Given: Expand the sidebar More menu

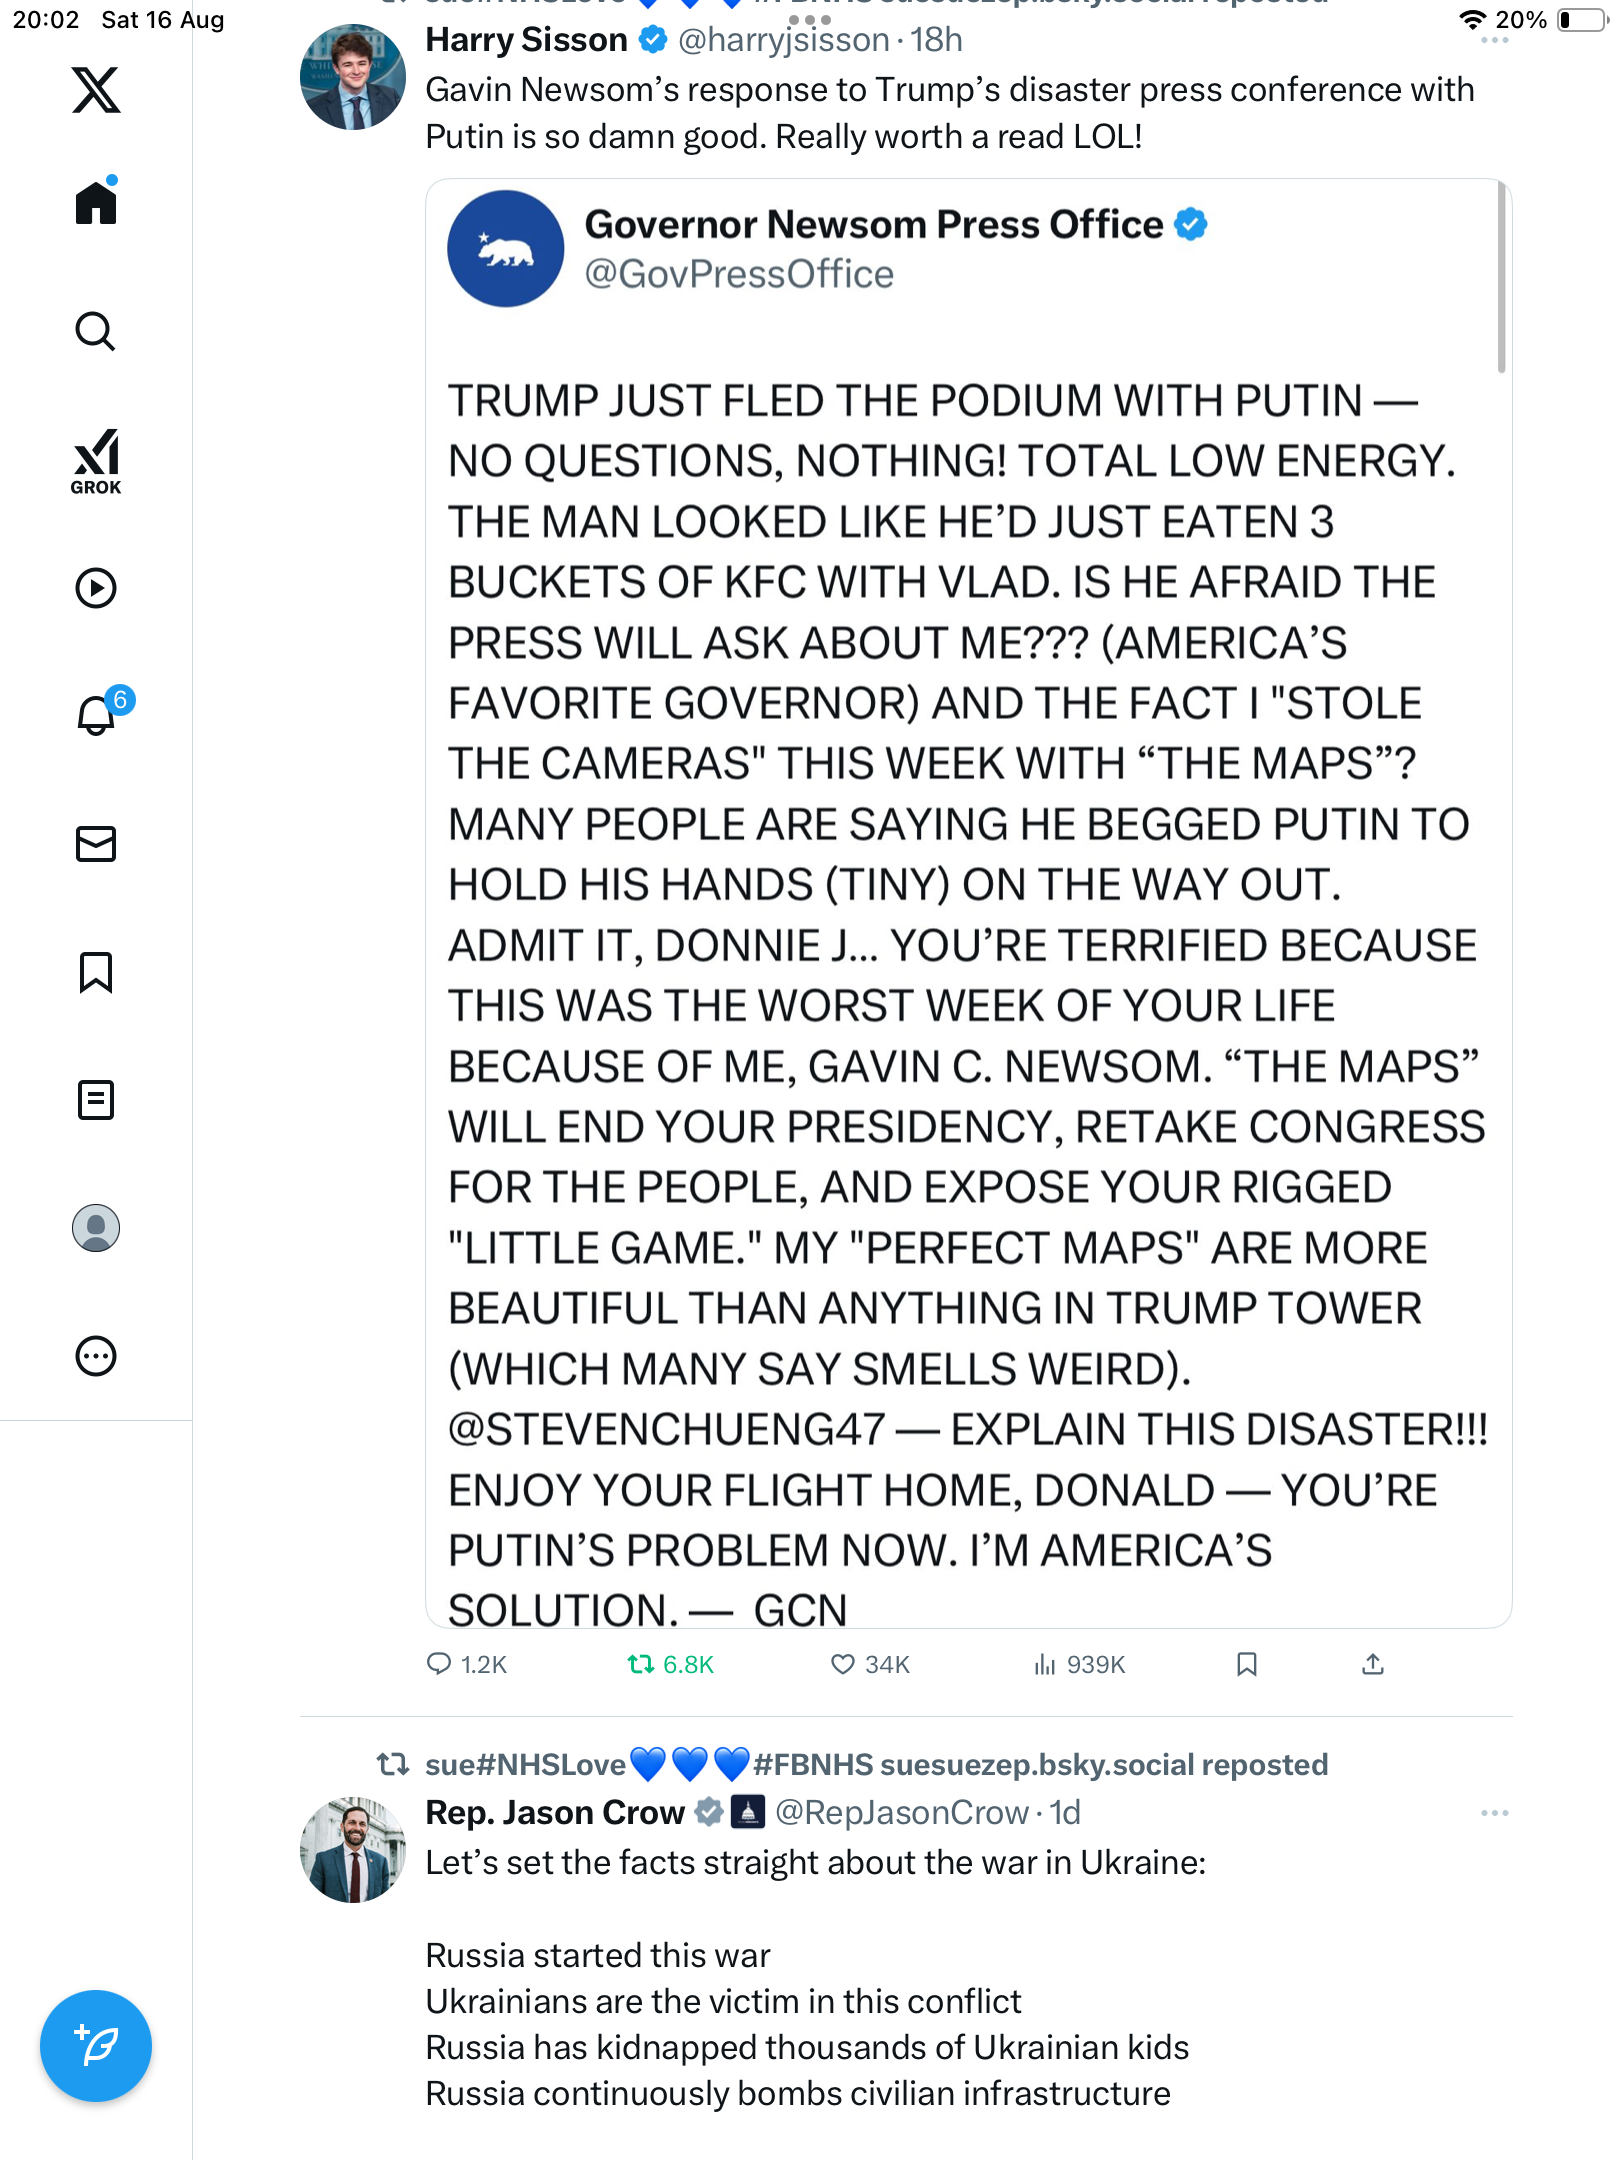Looking at the screenshot, I should point(96,1356).
